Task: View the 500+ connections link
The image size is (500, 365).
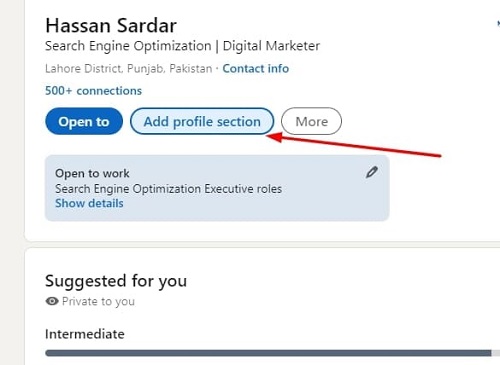Action: 93,91
